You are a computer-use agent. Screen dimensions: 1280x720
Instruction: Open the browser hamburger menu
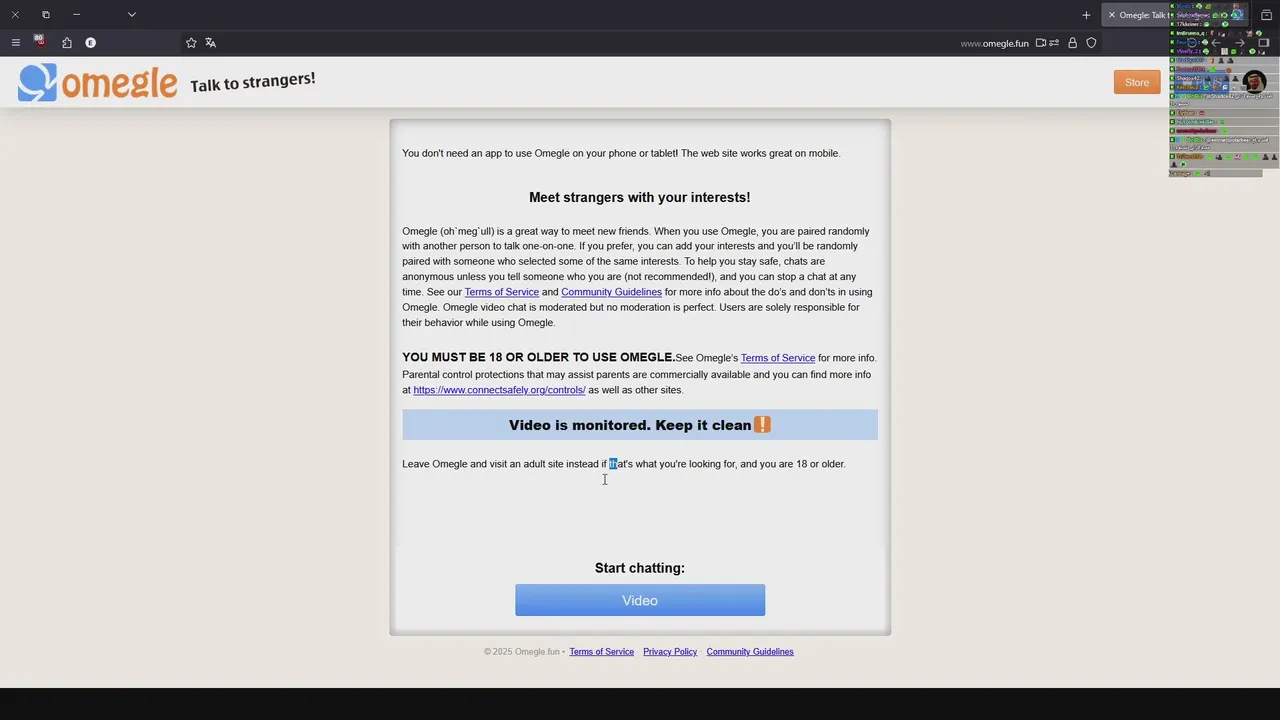pos(15,43)
